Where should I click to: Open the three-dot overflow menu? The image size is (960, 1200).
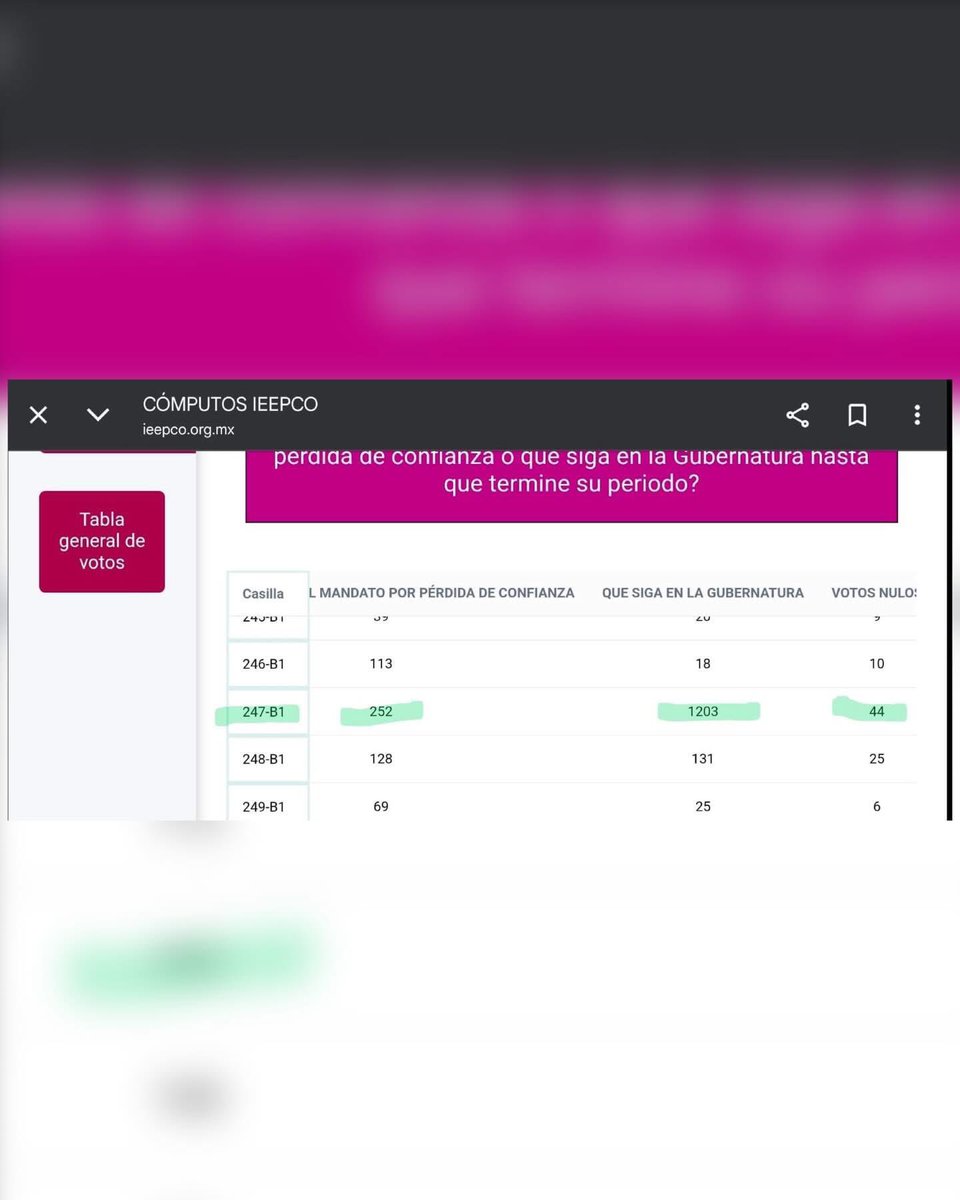click(x=917, y=415)
